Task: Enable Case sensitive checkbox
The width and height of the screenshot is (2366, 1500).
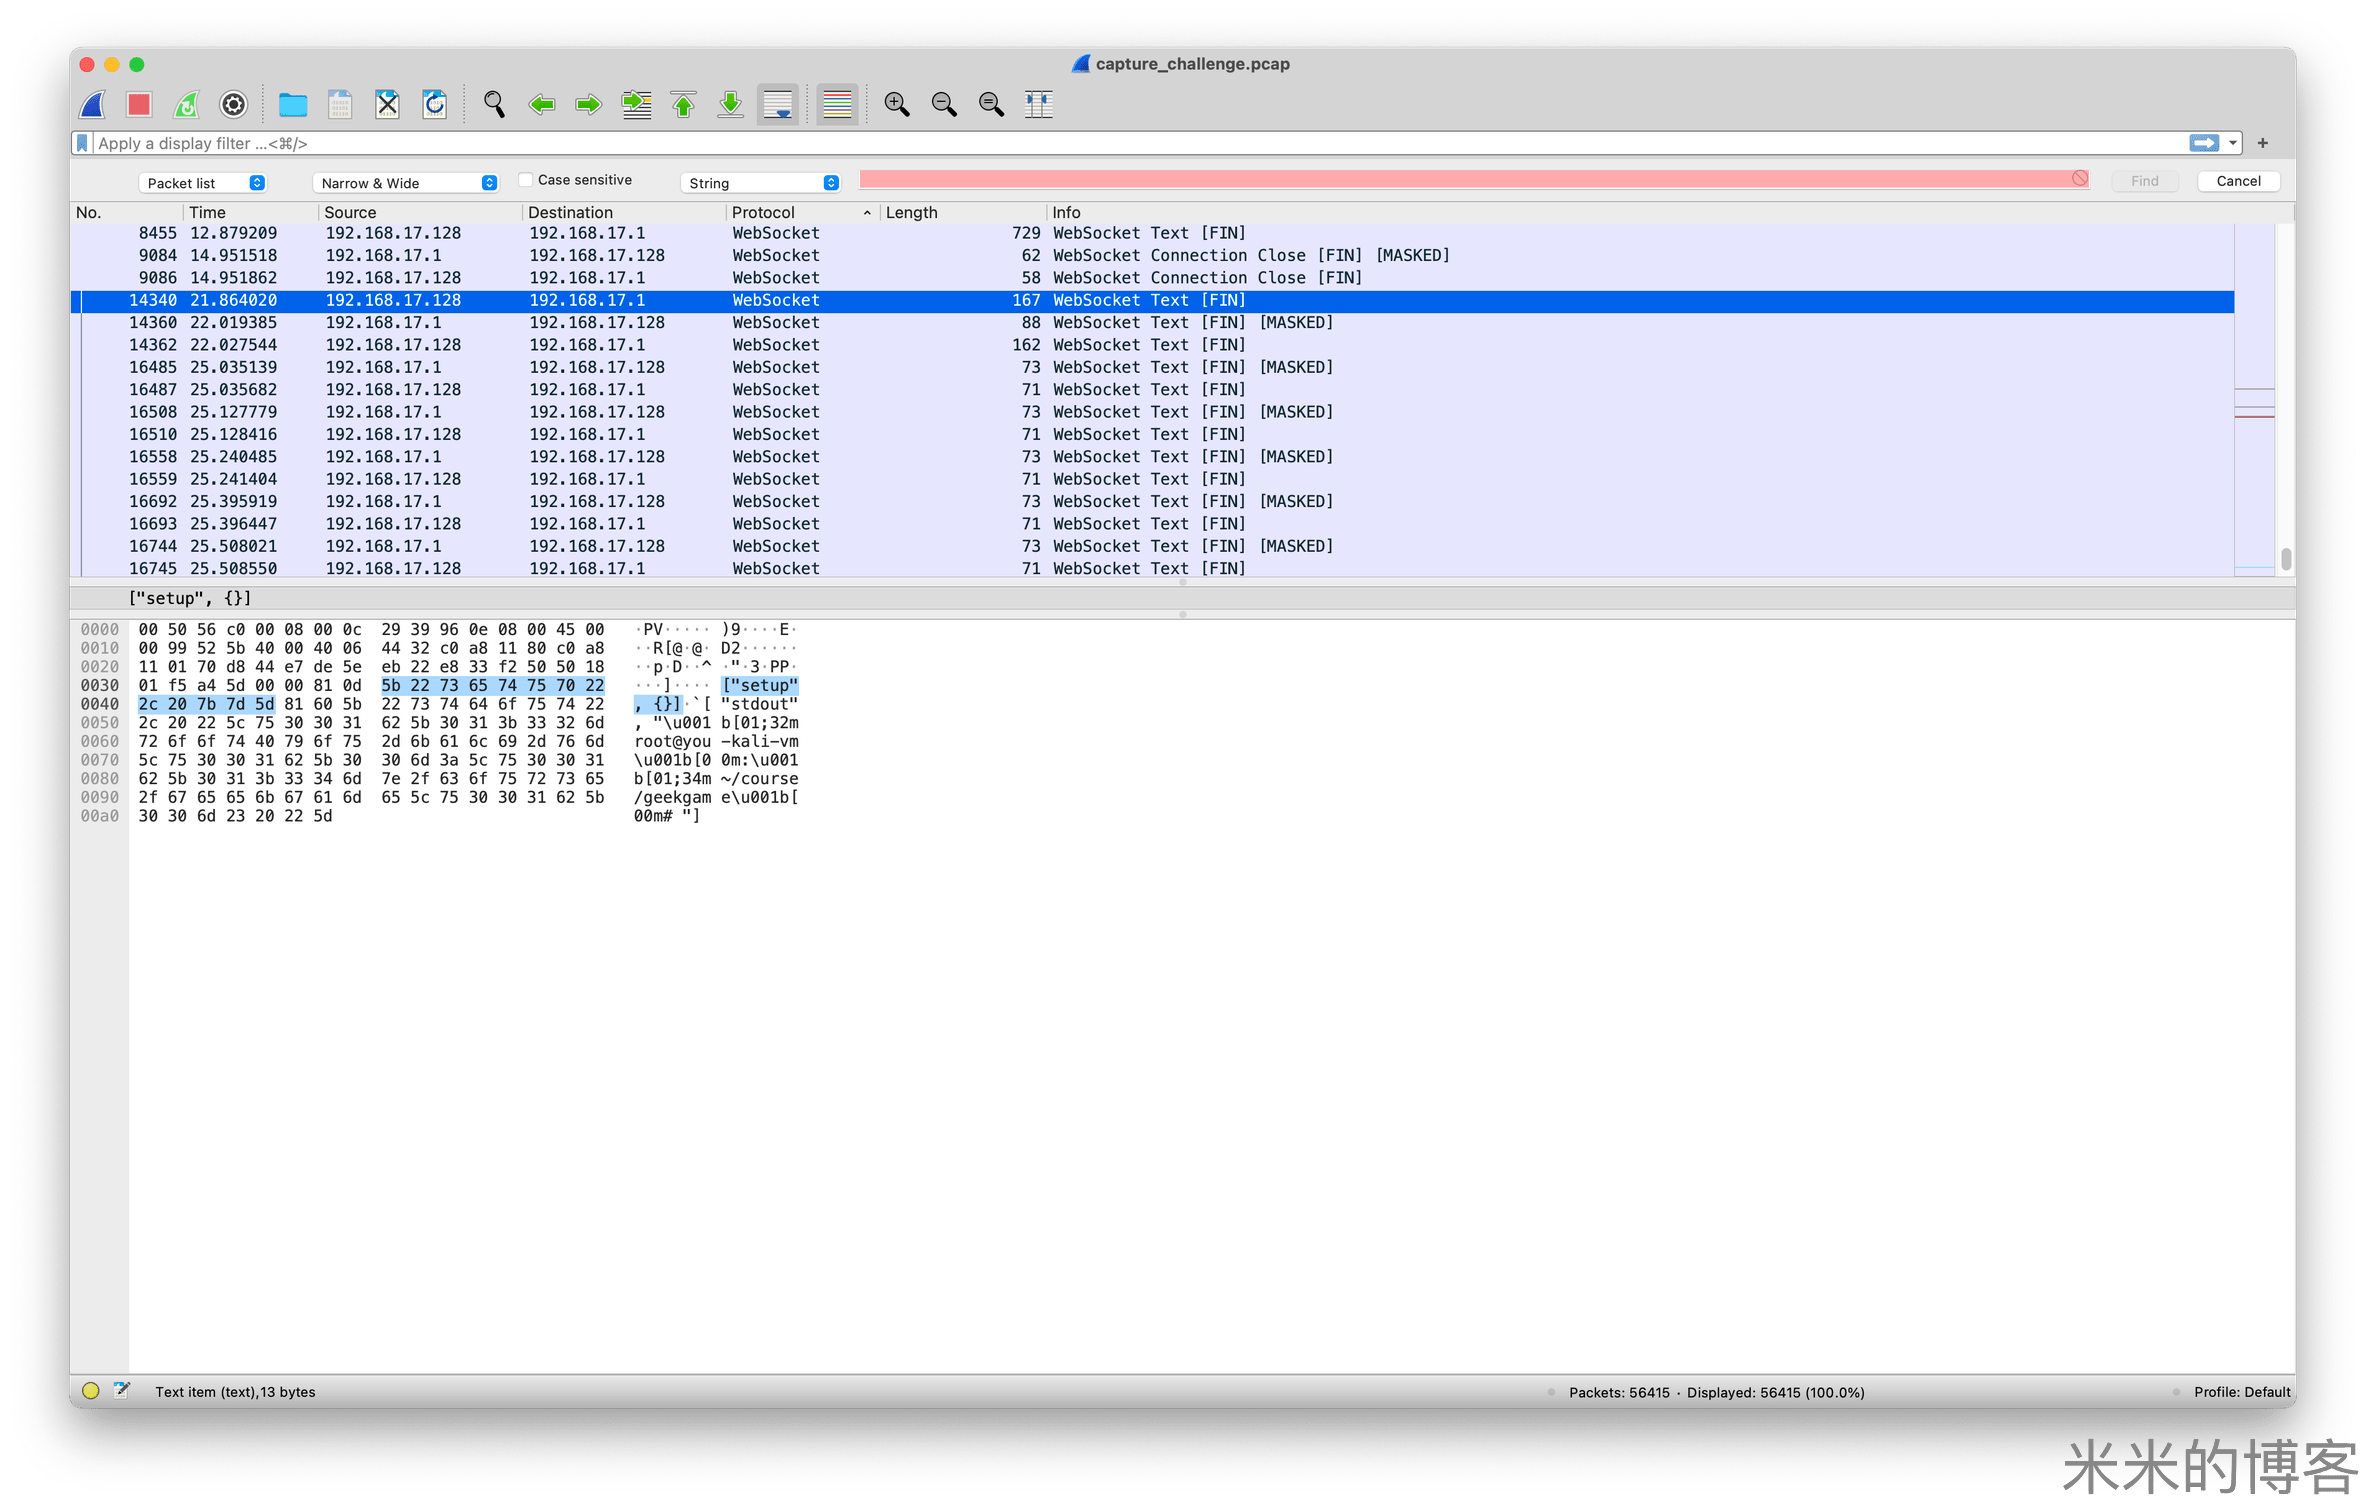Action: pos(525,180)
